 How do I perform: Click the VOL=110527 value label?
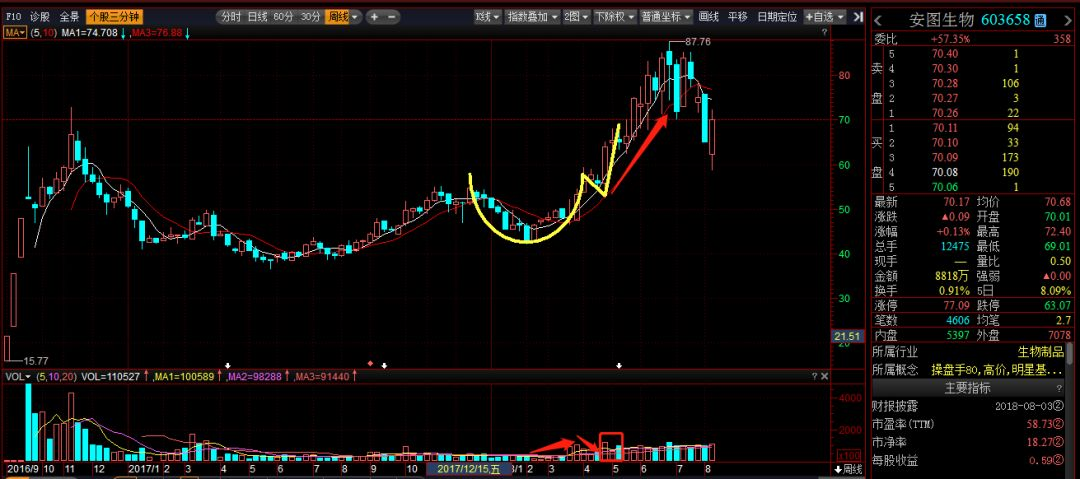110,376
